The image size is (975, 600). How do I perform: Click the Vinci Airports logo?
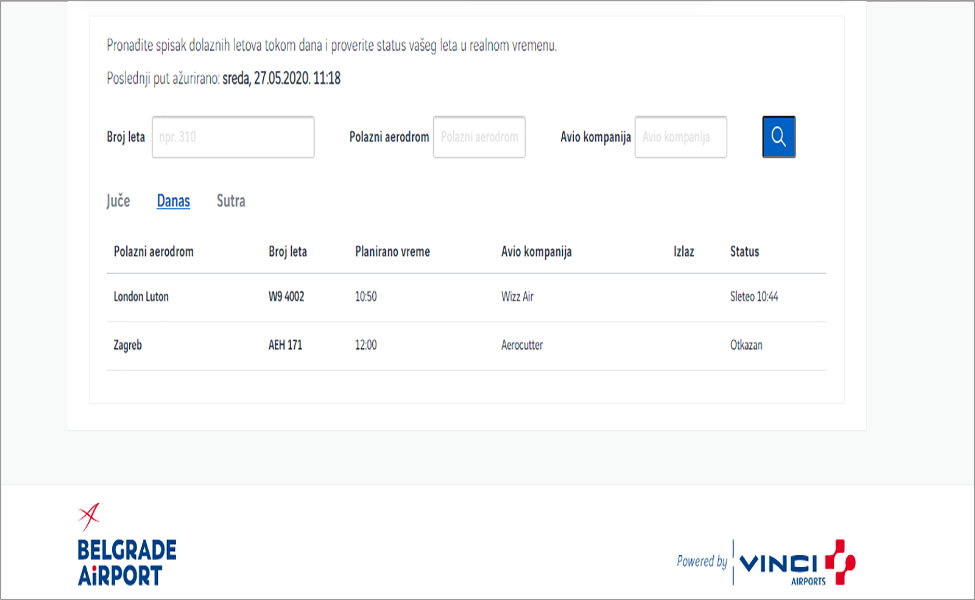(x=796, y=562)
